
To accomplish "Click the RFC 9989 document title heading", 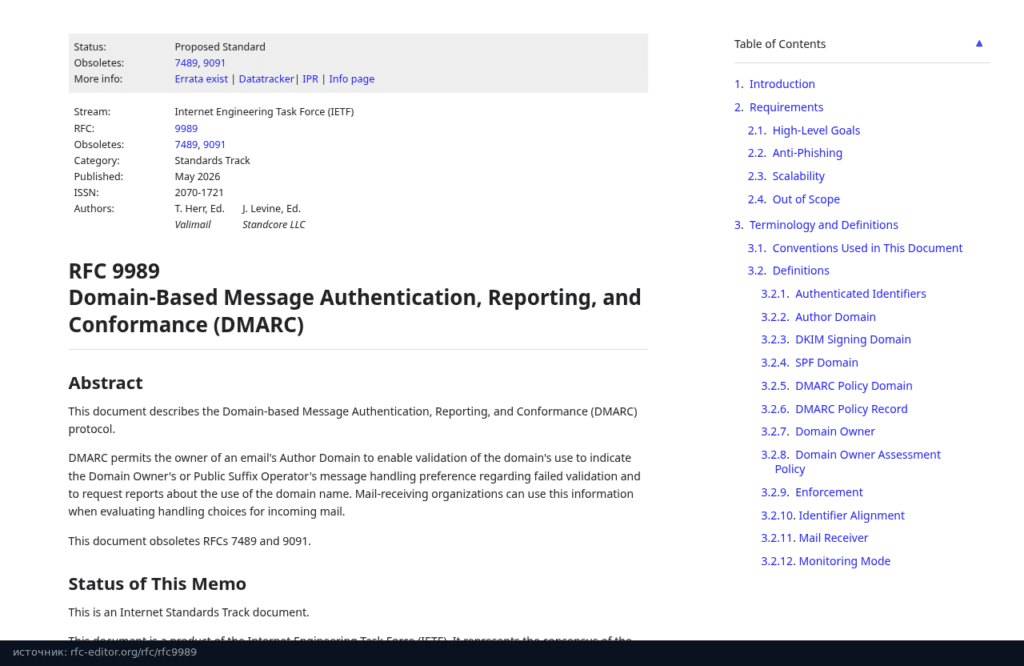I will [355, 298].
